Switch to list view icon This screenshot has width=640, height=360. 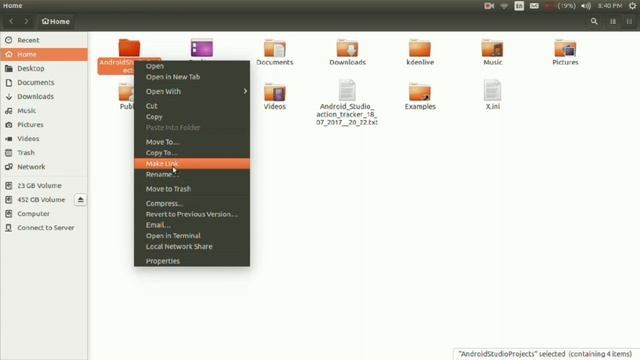613,22
